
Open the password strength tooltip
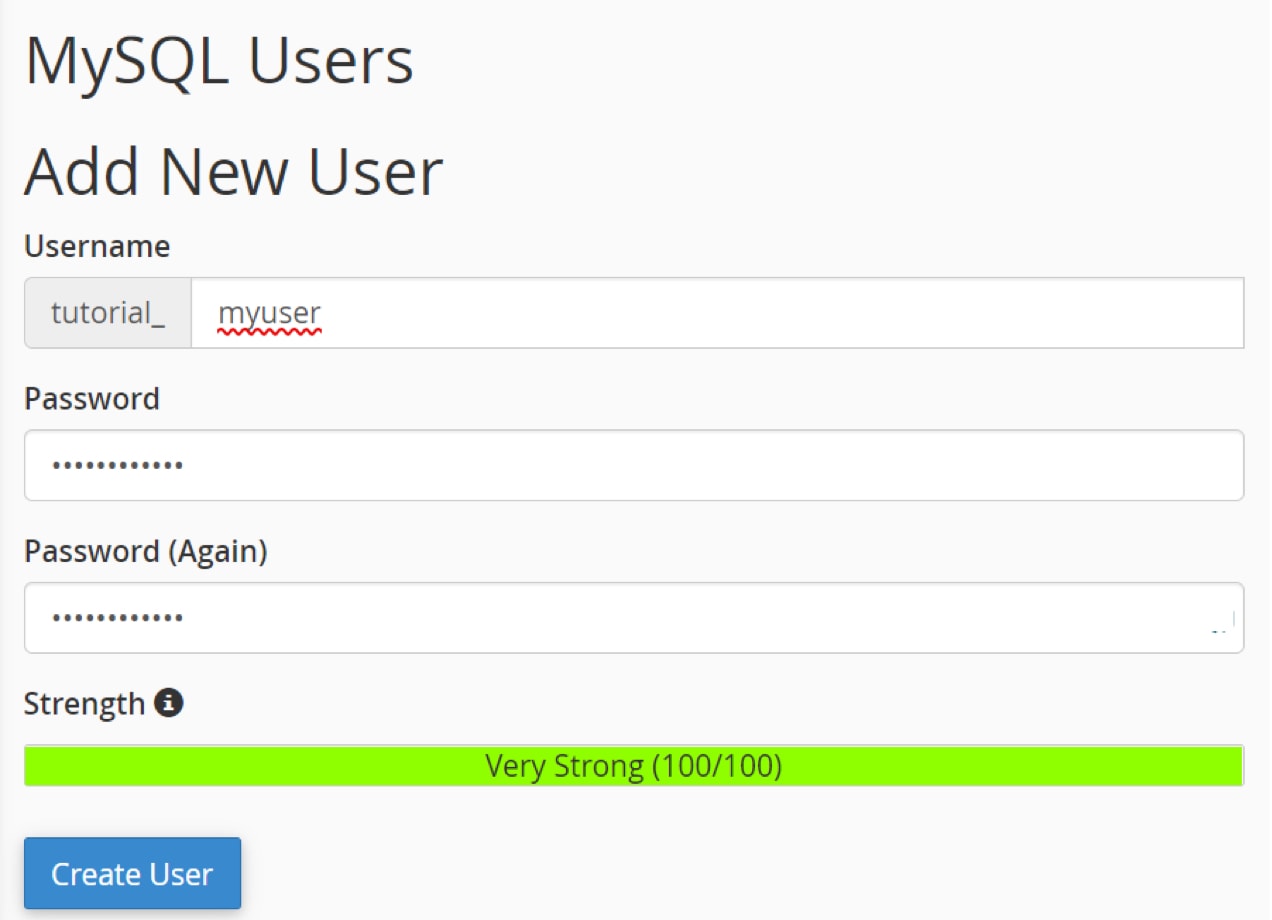pyautogui.click(x=169, y=703)
